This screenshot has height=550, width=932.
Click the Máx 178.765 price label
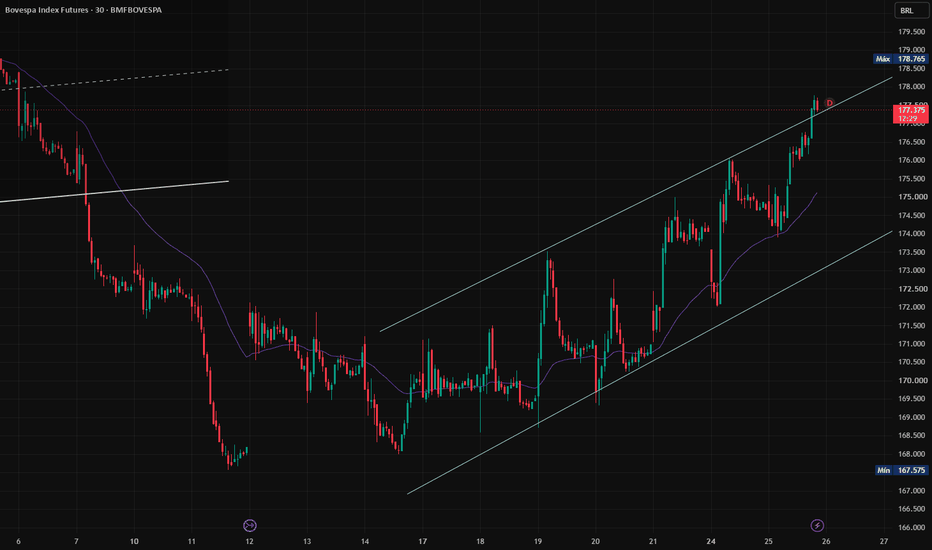(901, 59)
